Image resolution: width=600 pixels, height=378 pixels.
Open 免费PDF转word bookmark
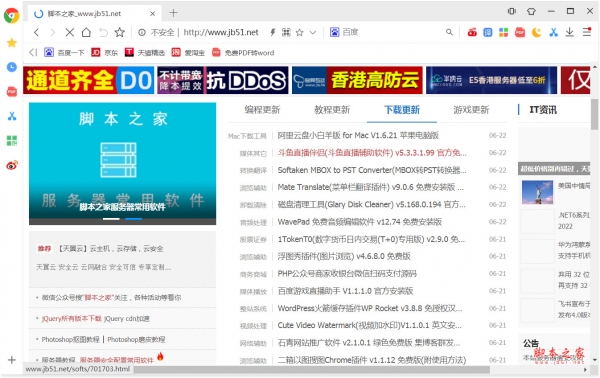pyautogui.click(x=243, y=52)
